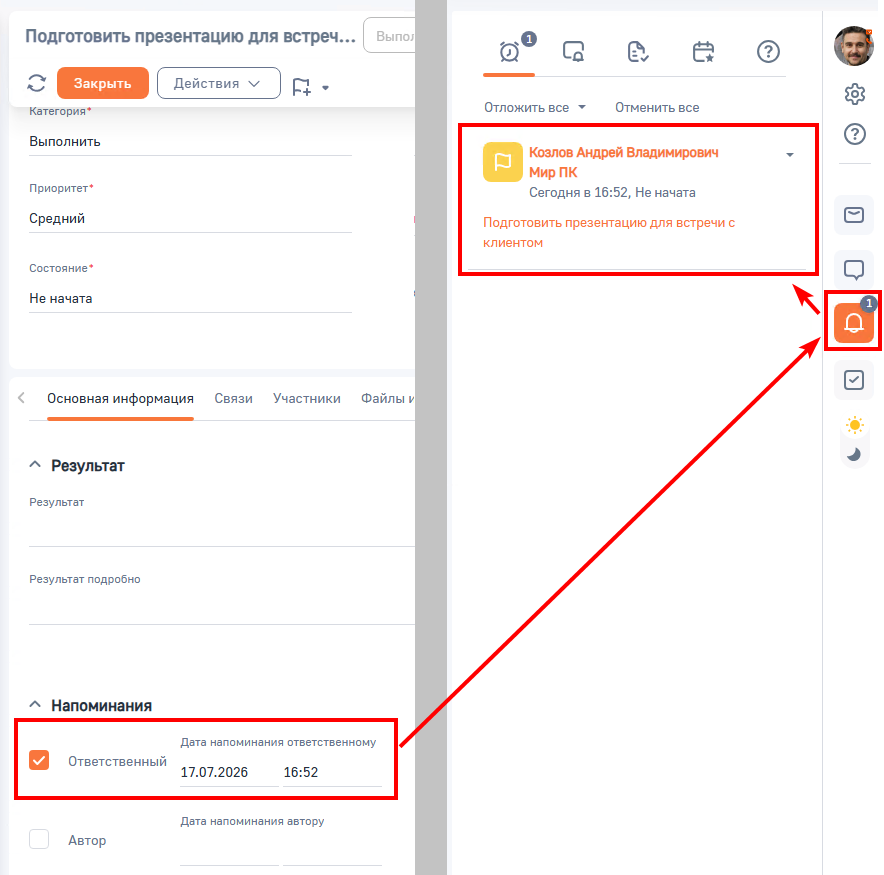Expand the Отложить все dropdown

click(x=534, y=107)
